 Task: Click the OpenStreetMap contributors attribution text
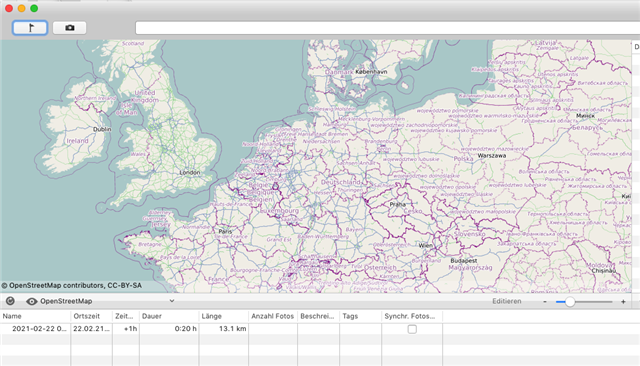pos(72,286)
